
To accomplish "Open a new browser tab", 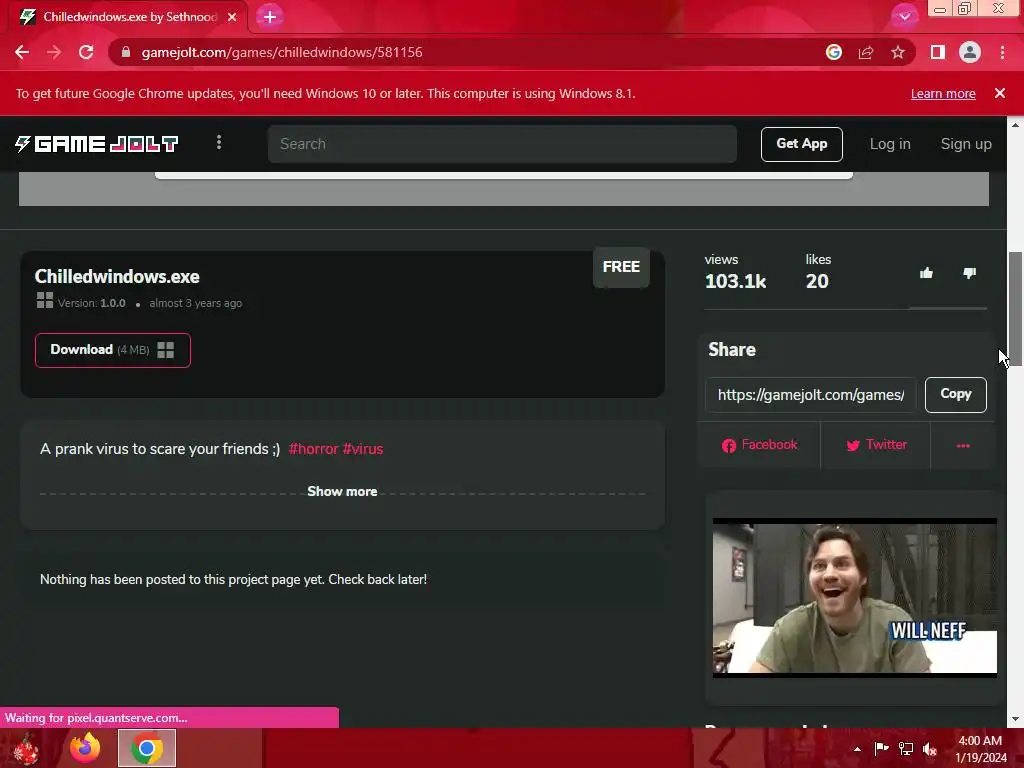I will (x=270, y=17).
